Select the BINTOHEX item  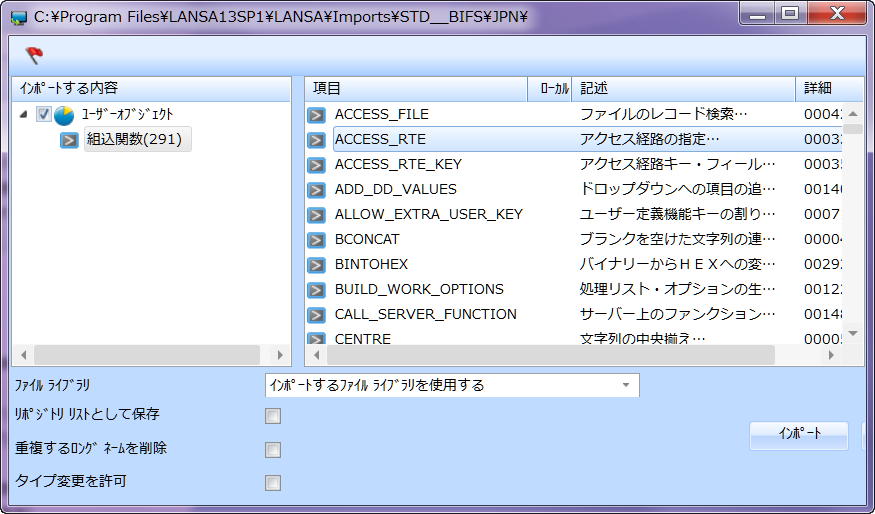click(x=371, y=265)
